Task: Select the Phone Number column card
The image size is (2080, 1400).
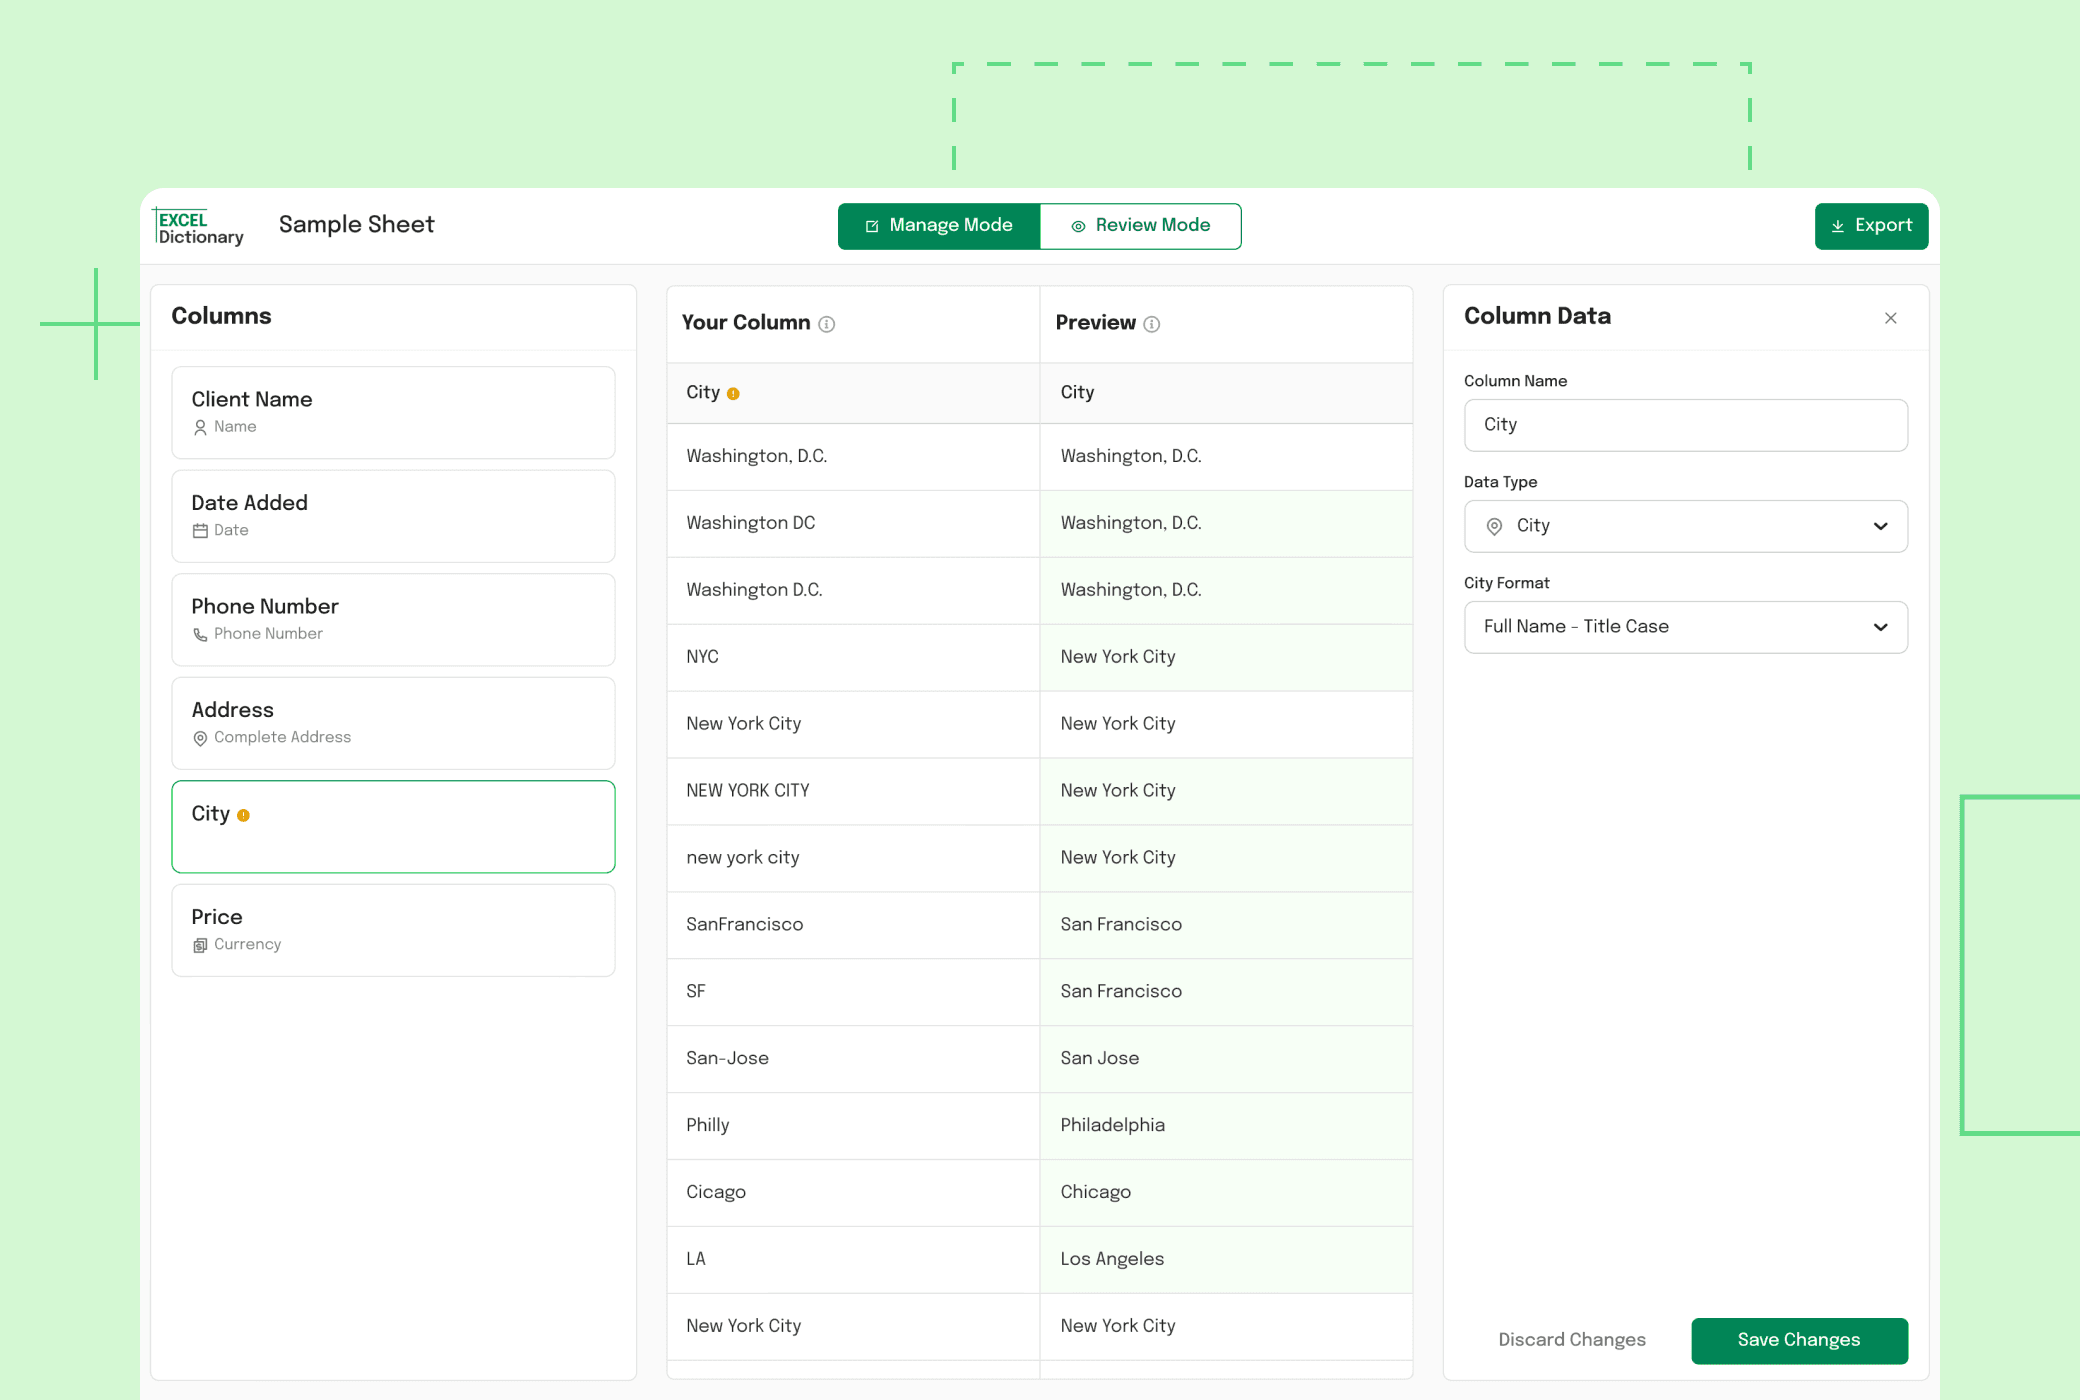Action: pyautogui.click(x=393, y=619)
